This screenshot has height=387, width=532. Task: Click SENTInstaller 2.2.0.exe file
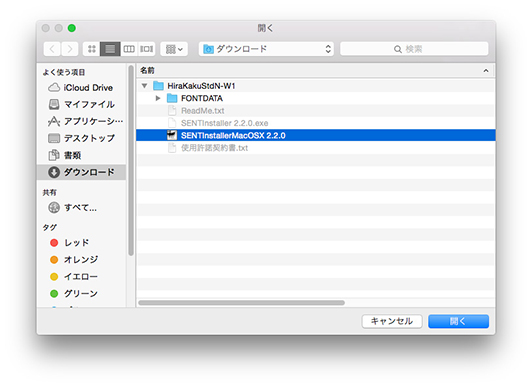tap(224, 123)
